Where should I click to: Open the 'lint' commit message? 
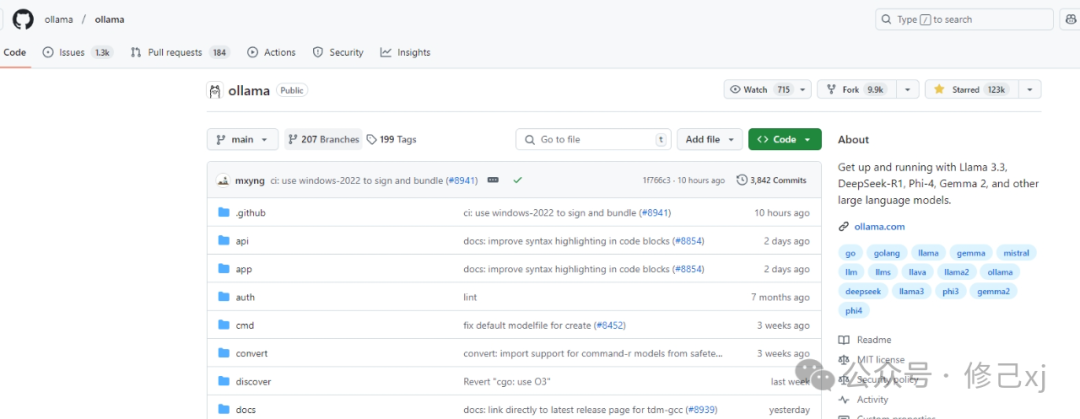click(x=470, y=297)
